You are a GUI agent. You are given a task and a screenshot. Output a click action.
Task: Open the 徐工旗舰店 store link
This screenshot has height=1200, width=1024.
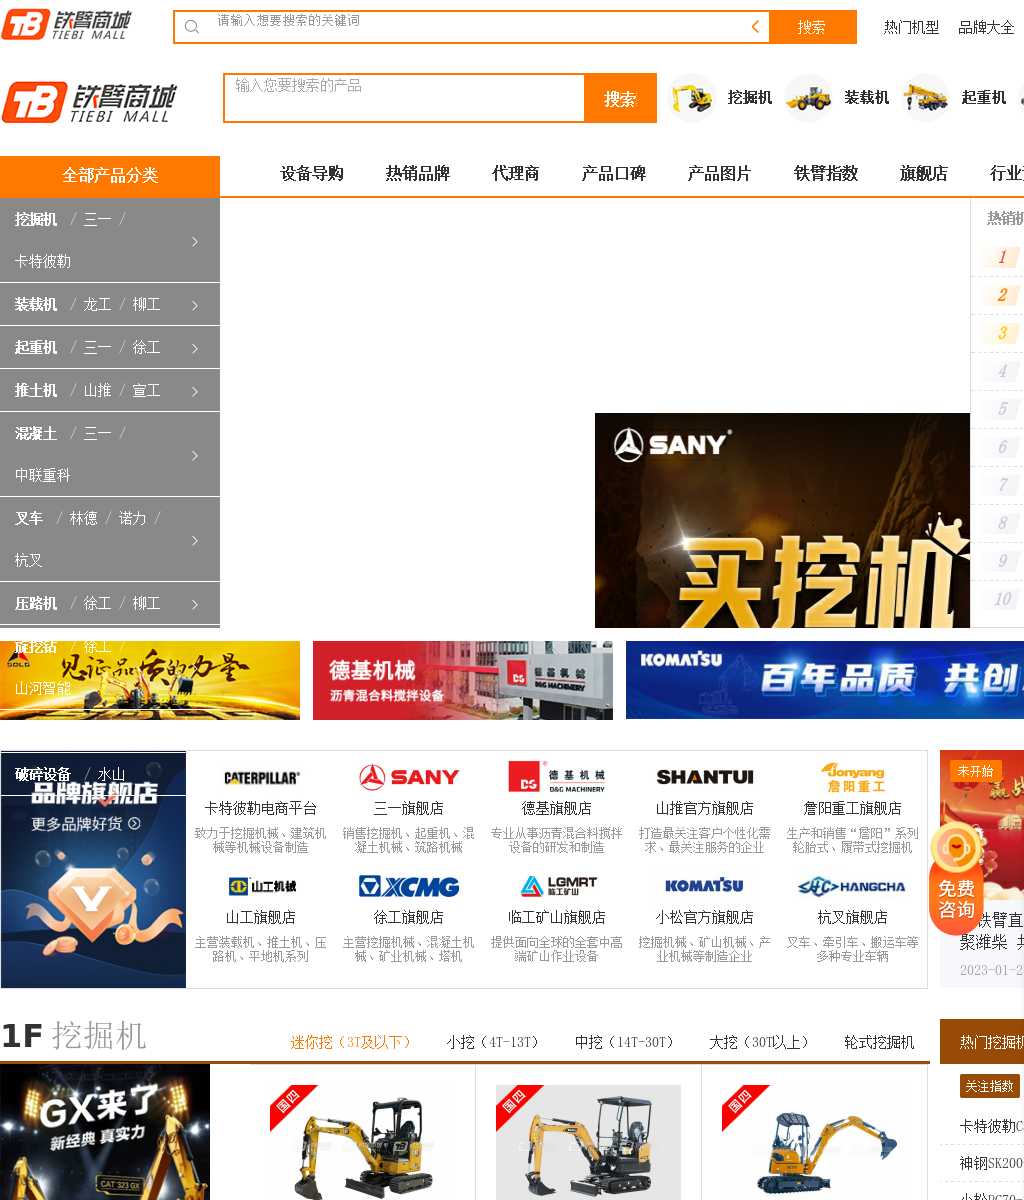click(409, 917)
